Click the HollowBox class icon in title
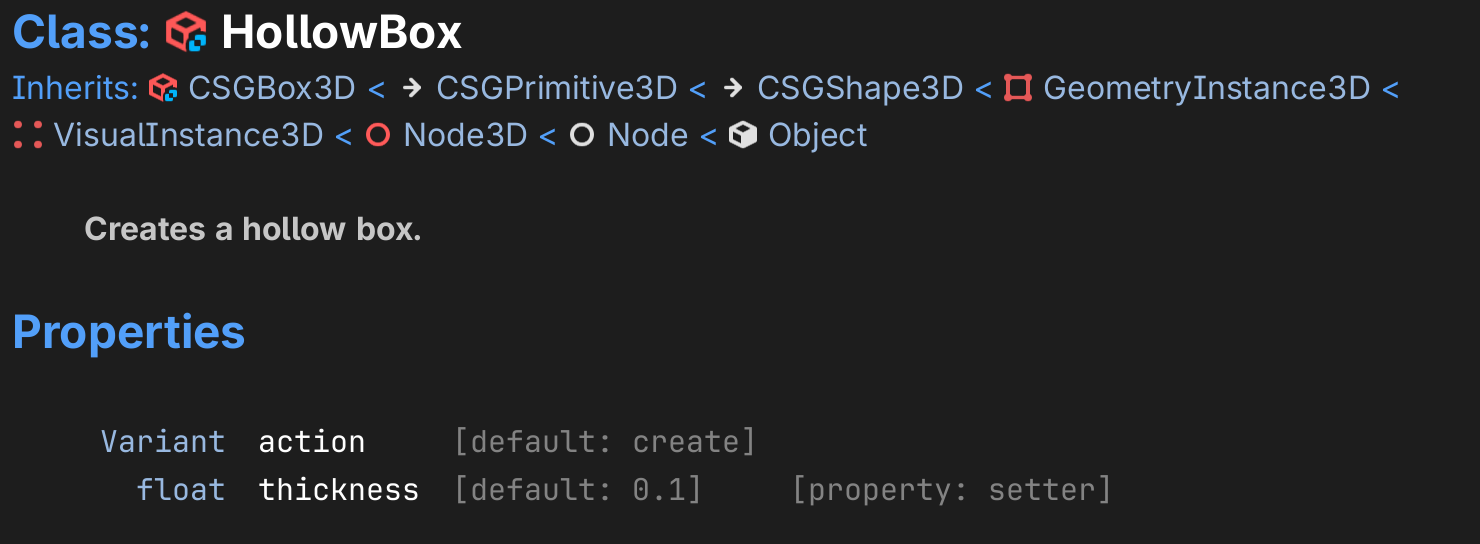 (186, 33)
